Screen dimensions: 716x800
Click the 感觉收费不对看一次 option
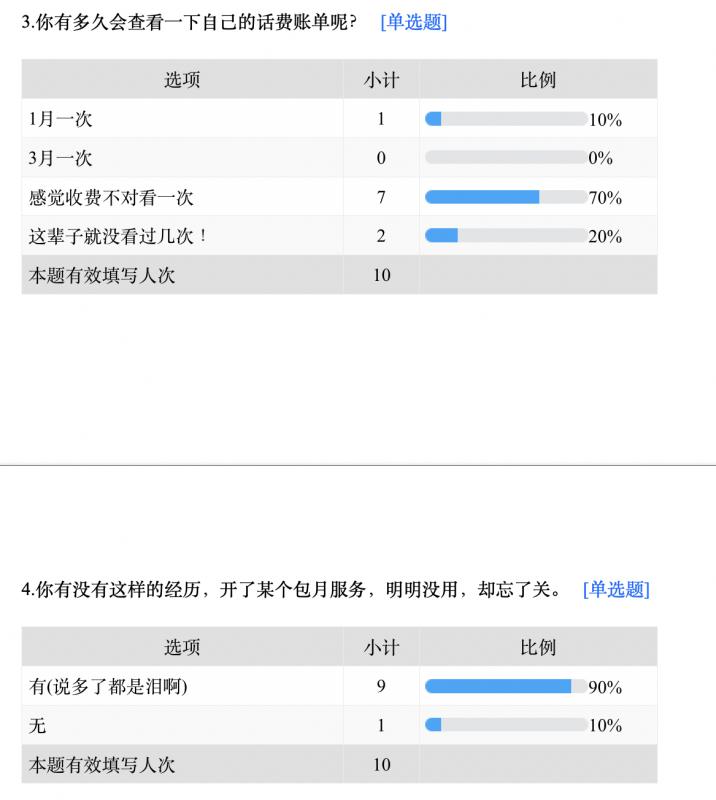point(111,197)
